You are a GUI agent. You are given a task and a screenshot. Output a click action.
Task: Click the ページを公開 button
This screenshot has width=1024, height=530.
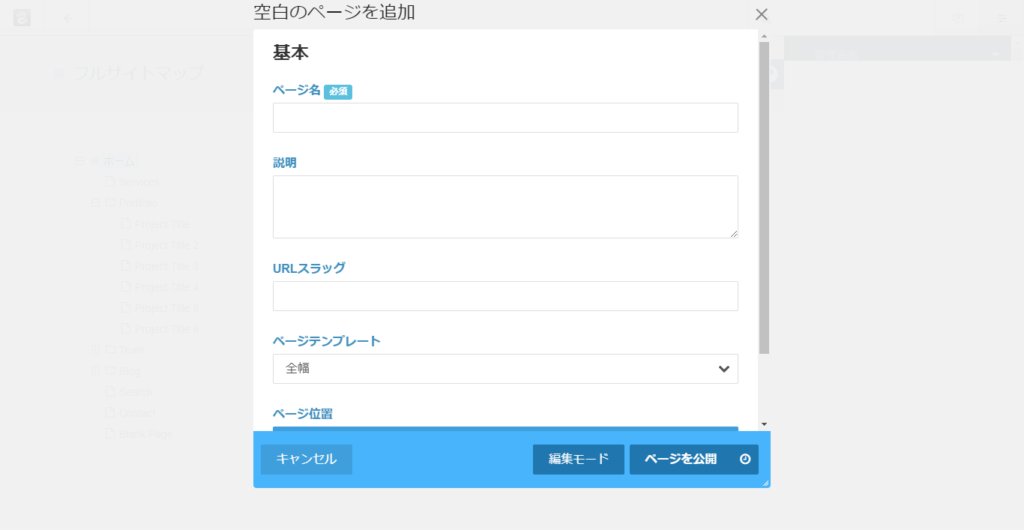point(681,459)
